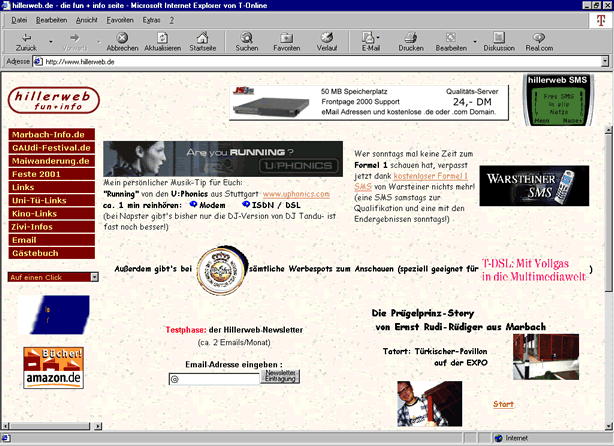Image resolution: width=614 pixels, height=446 pixels.
Task: Open the Diskussion toolbar icon
Action: [498, 37]
